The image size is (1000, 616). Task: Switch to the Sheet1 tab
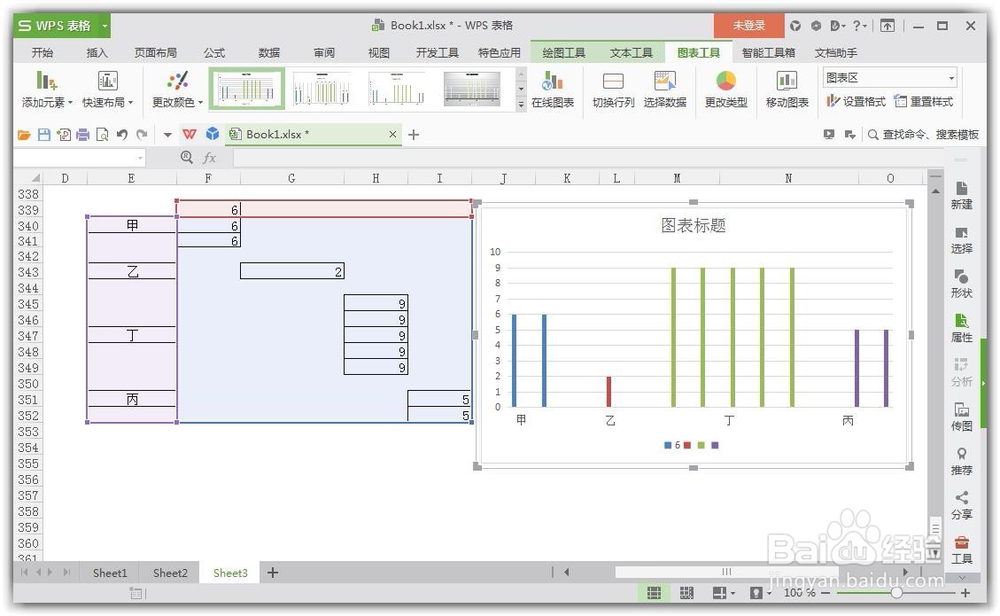click(x=110, y=573)
